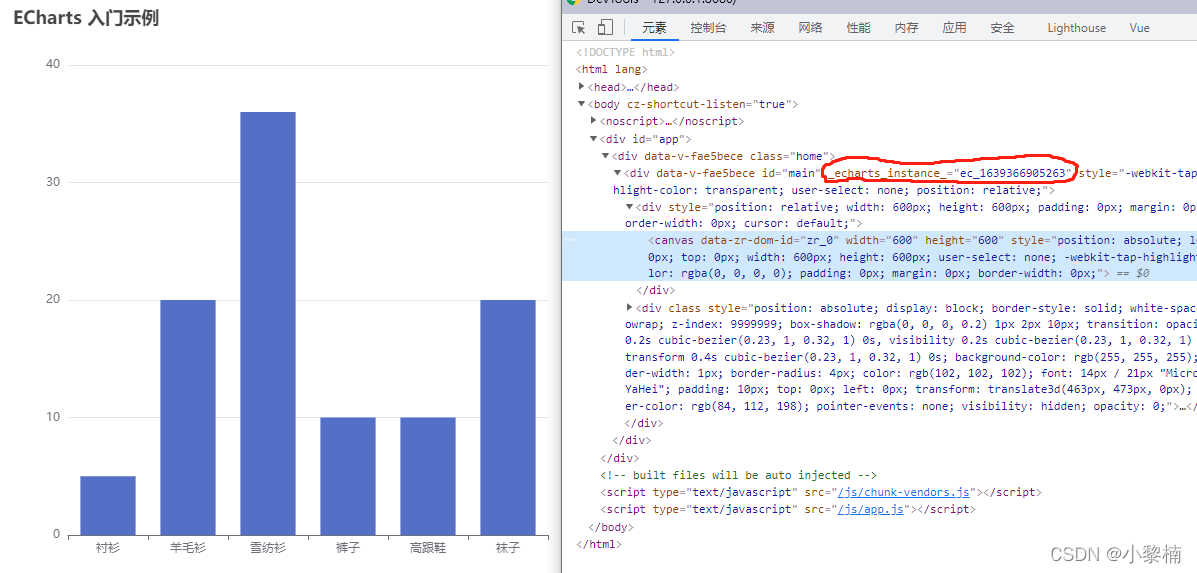Select the canvas zr_0 element row
The width and height of the screenshot is (1197, 573).
(x=879, y=256)
